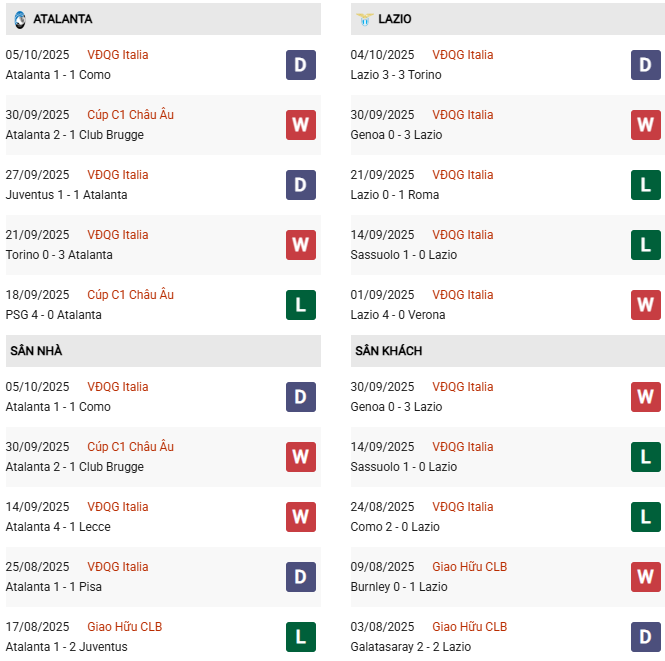The width and height of the screenshot is (665, 661).
Task: Open the Giao Hữu CLB link dated 17/08/2025
Action: (124, 627)
